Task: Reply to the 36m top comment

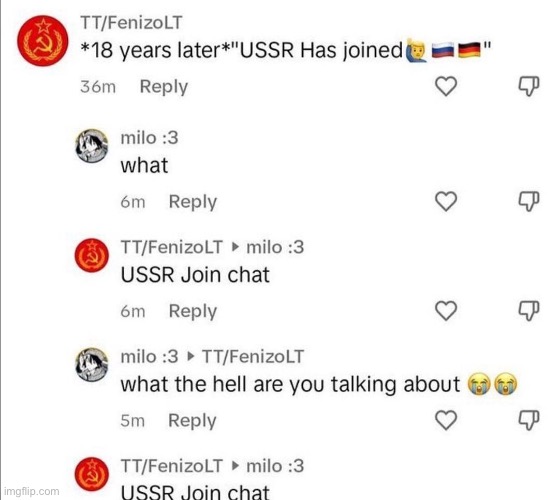Action: point(164,87)
